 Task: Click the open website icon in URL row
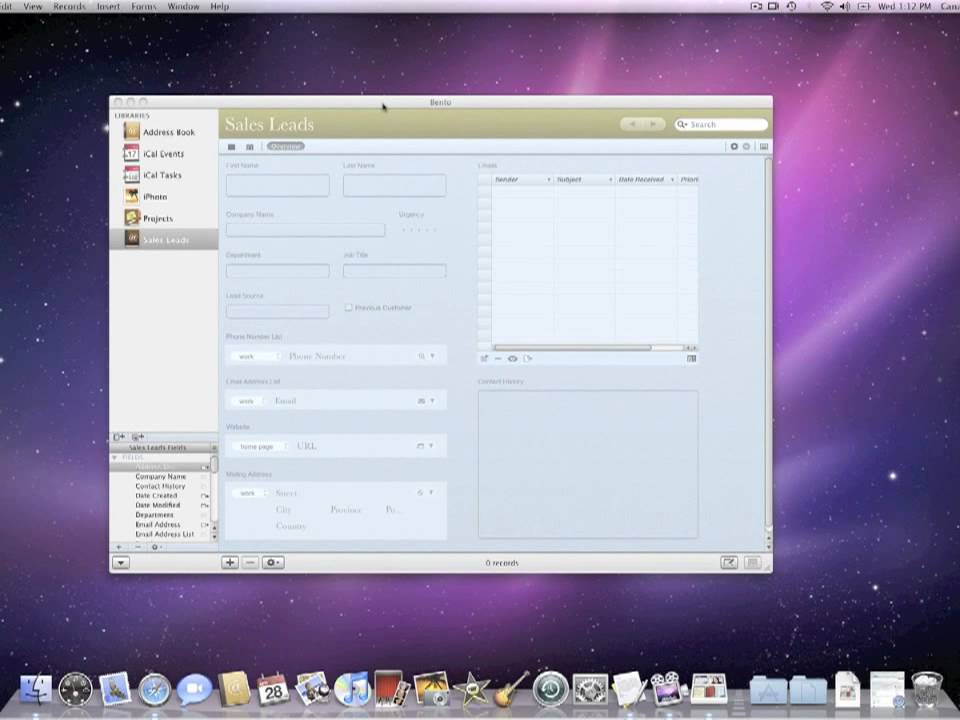[420, 446]
